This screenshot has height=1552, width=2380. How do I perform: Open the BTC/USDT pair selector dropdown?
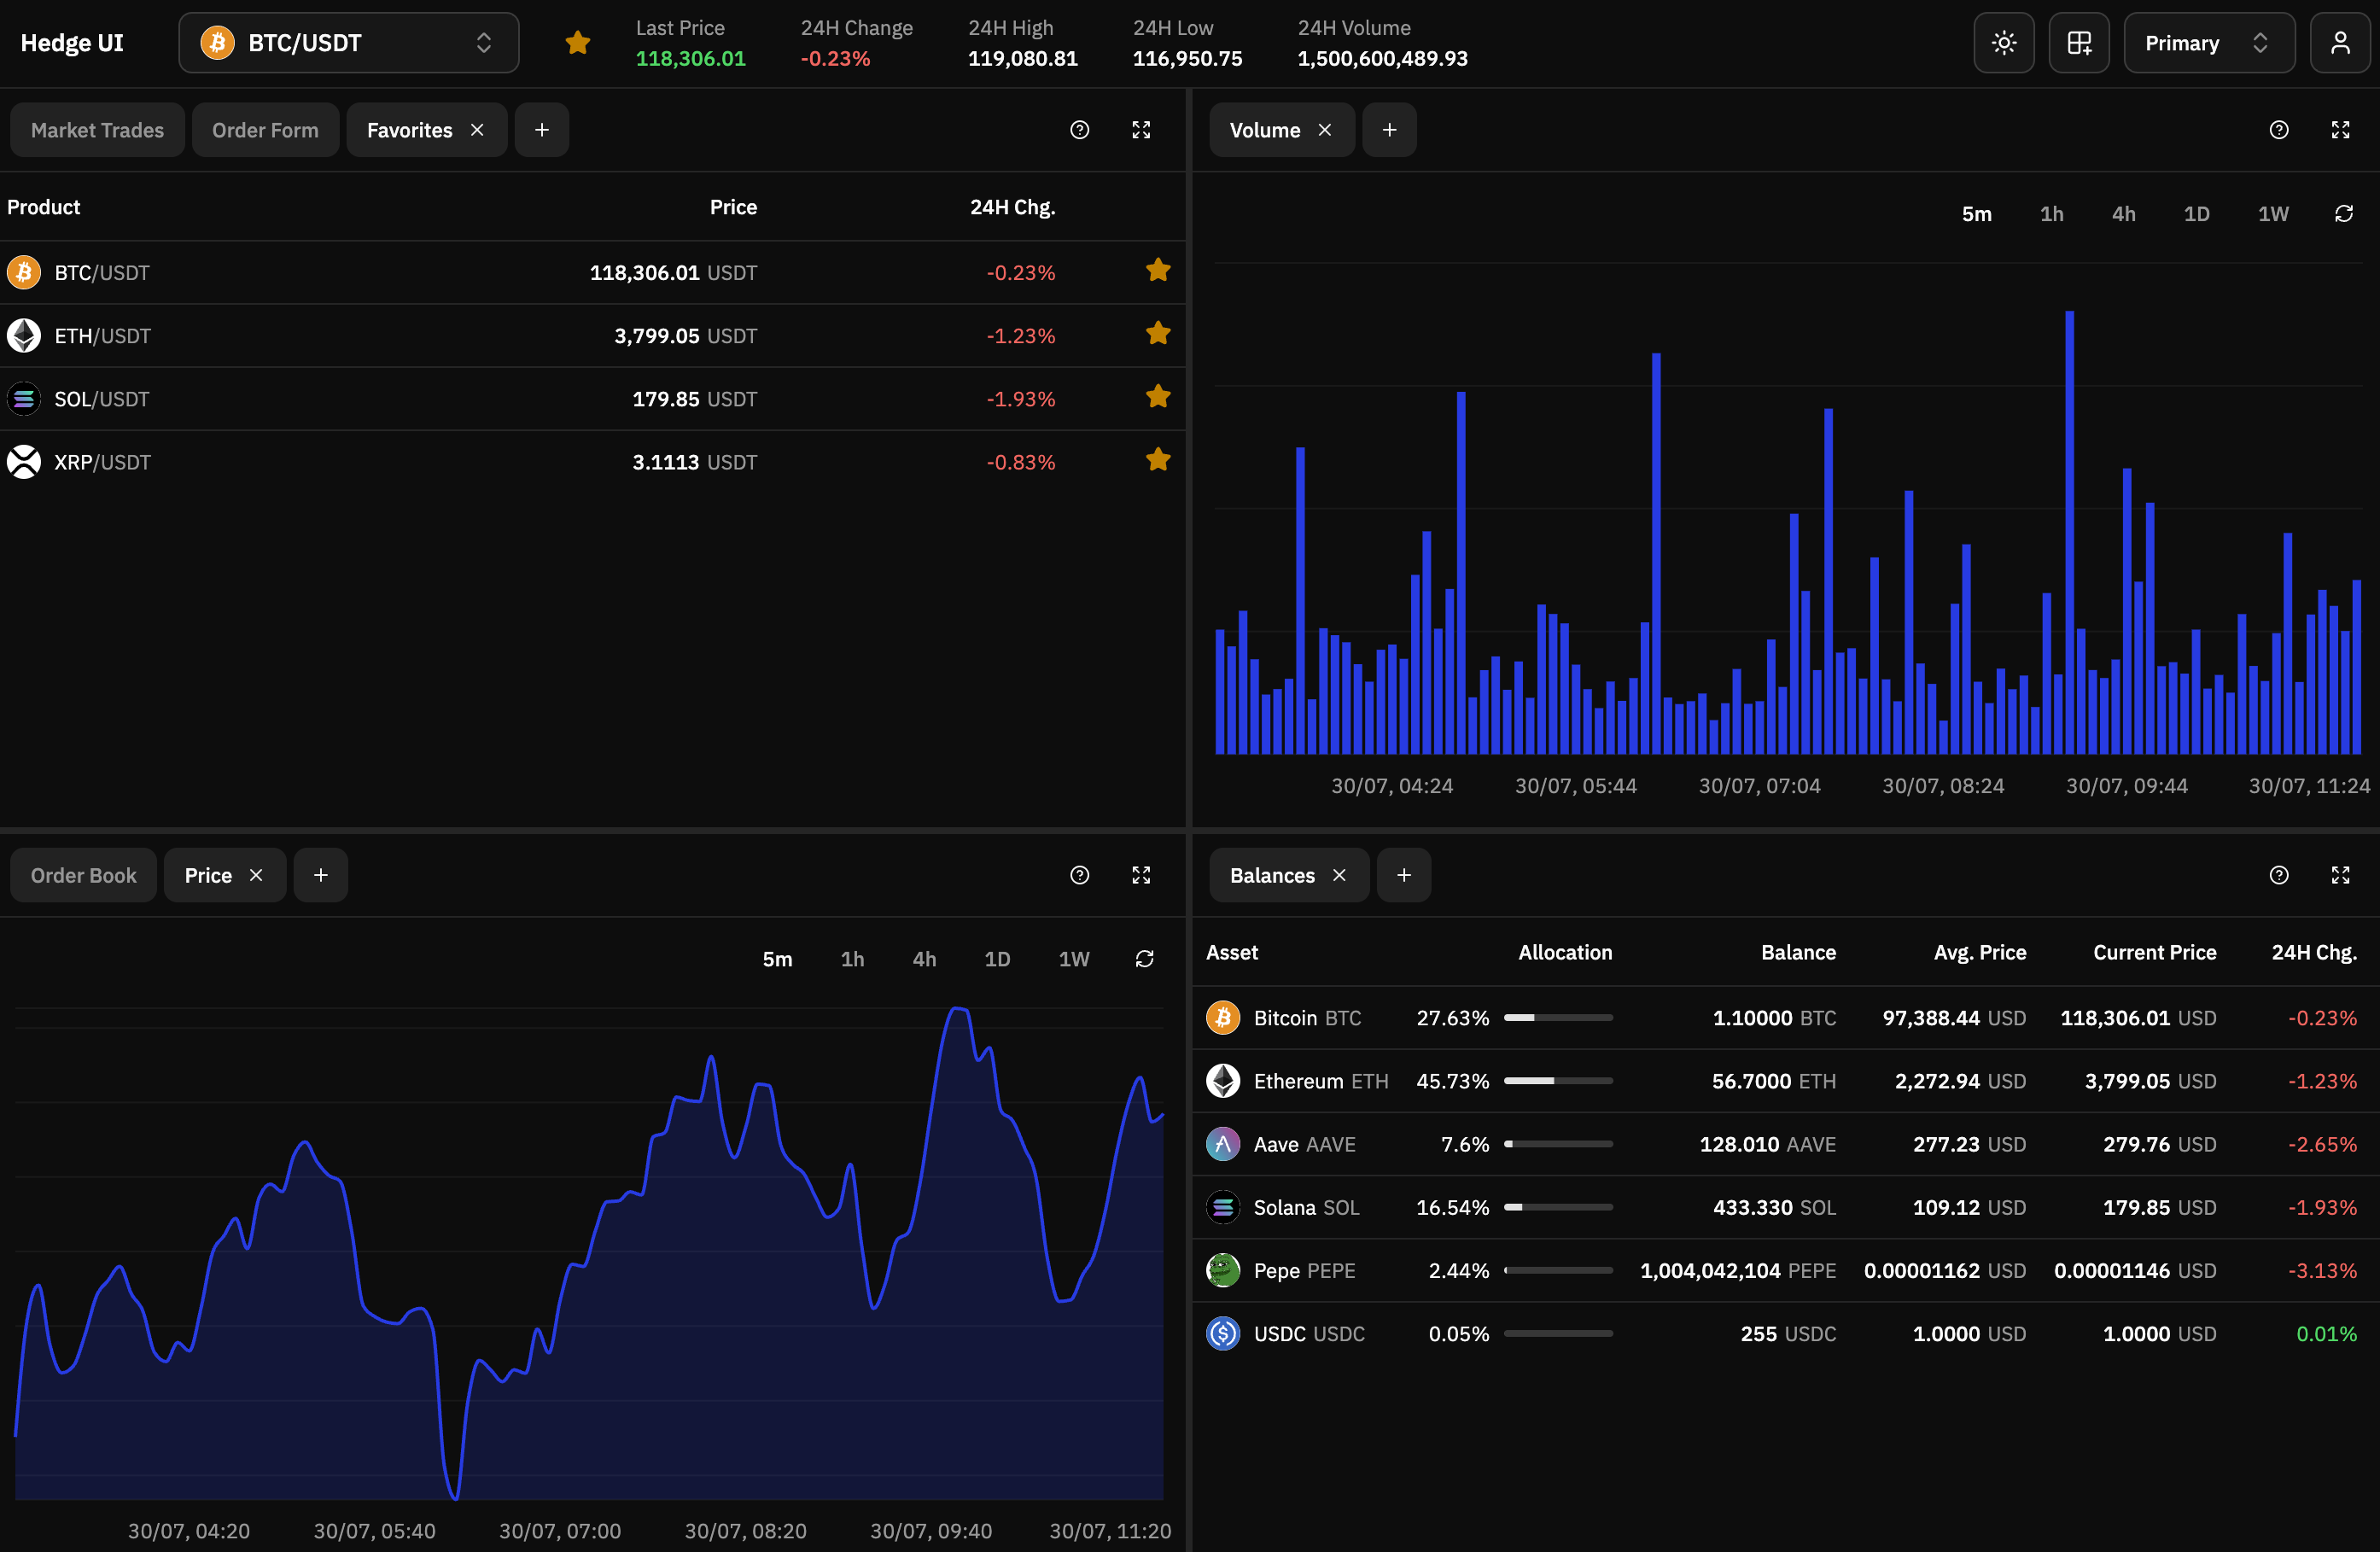click(x=348, y=43)
